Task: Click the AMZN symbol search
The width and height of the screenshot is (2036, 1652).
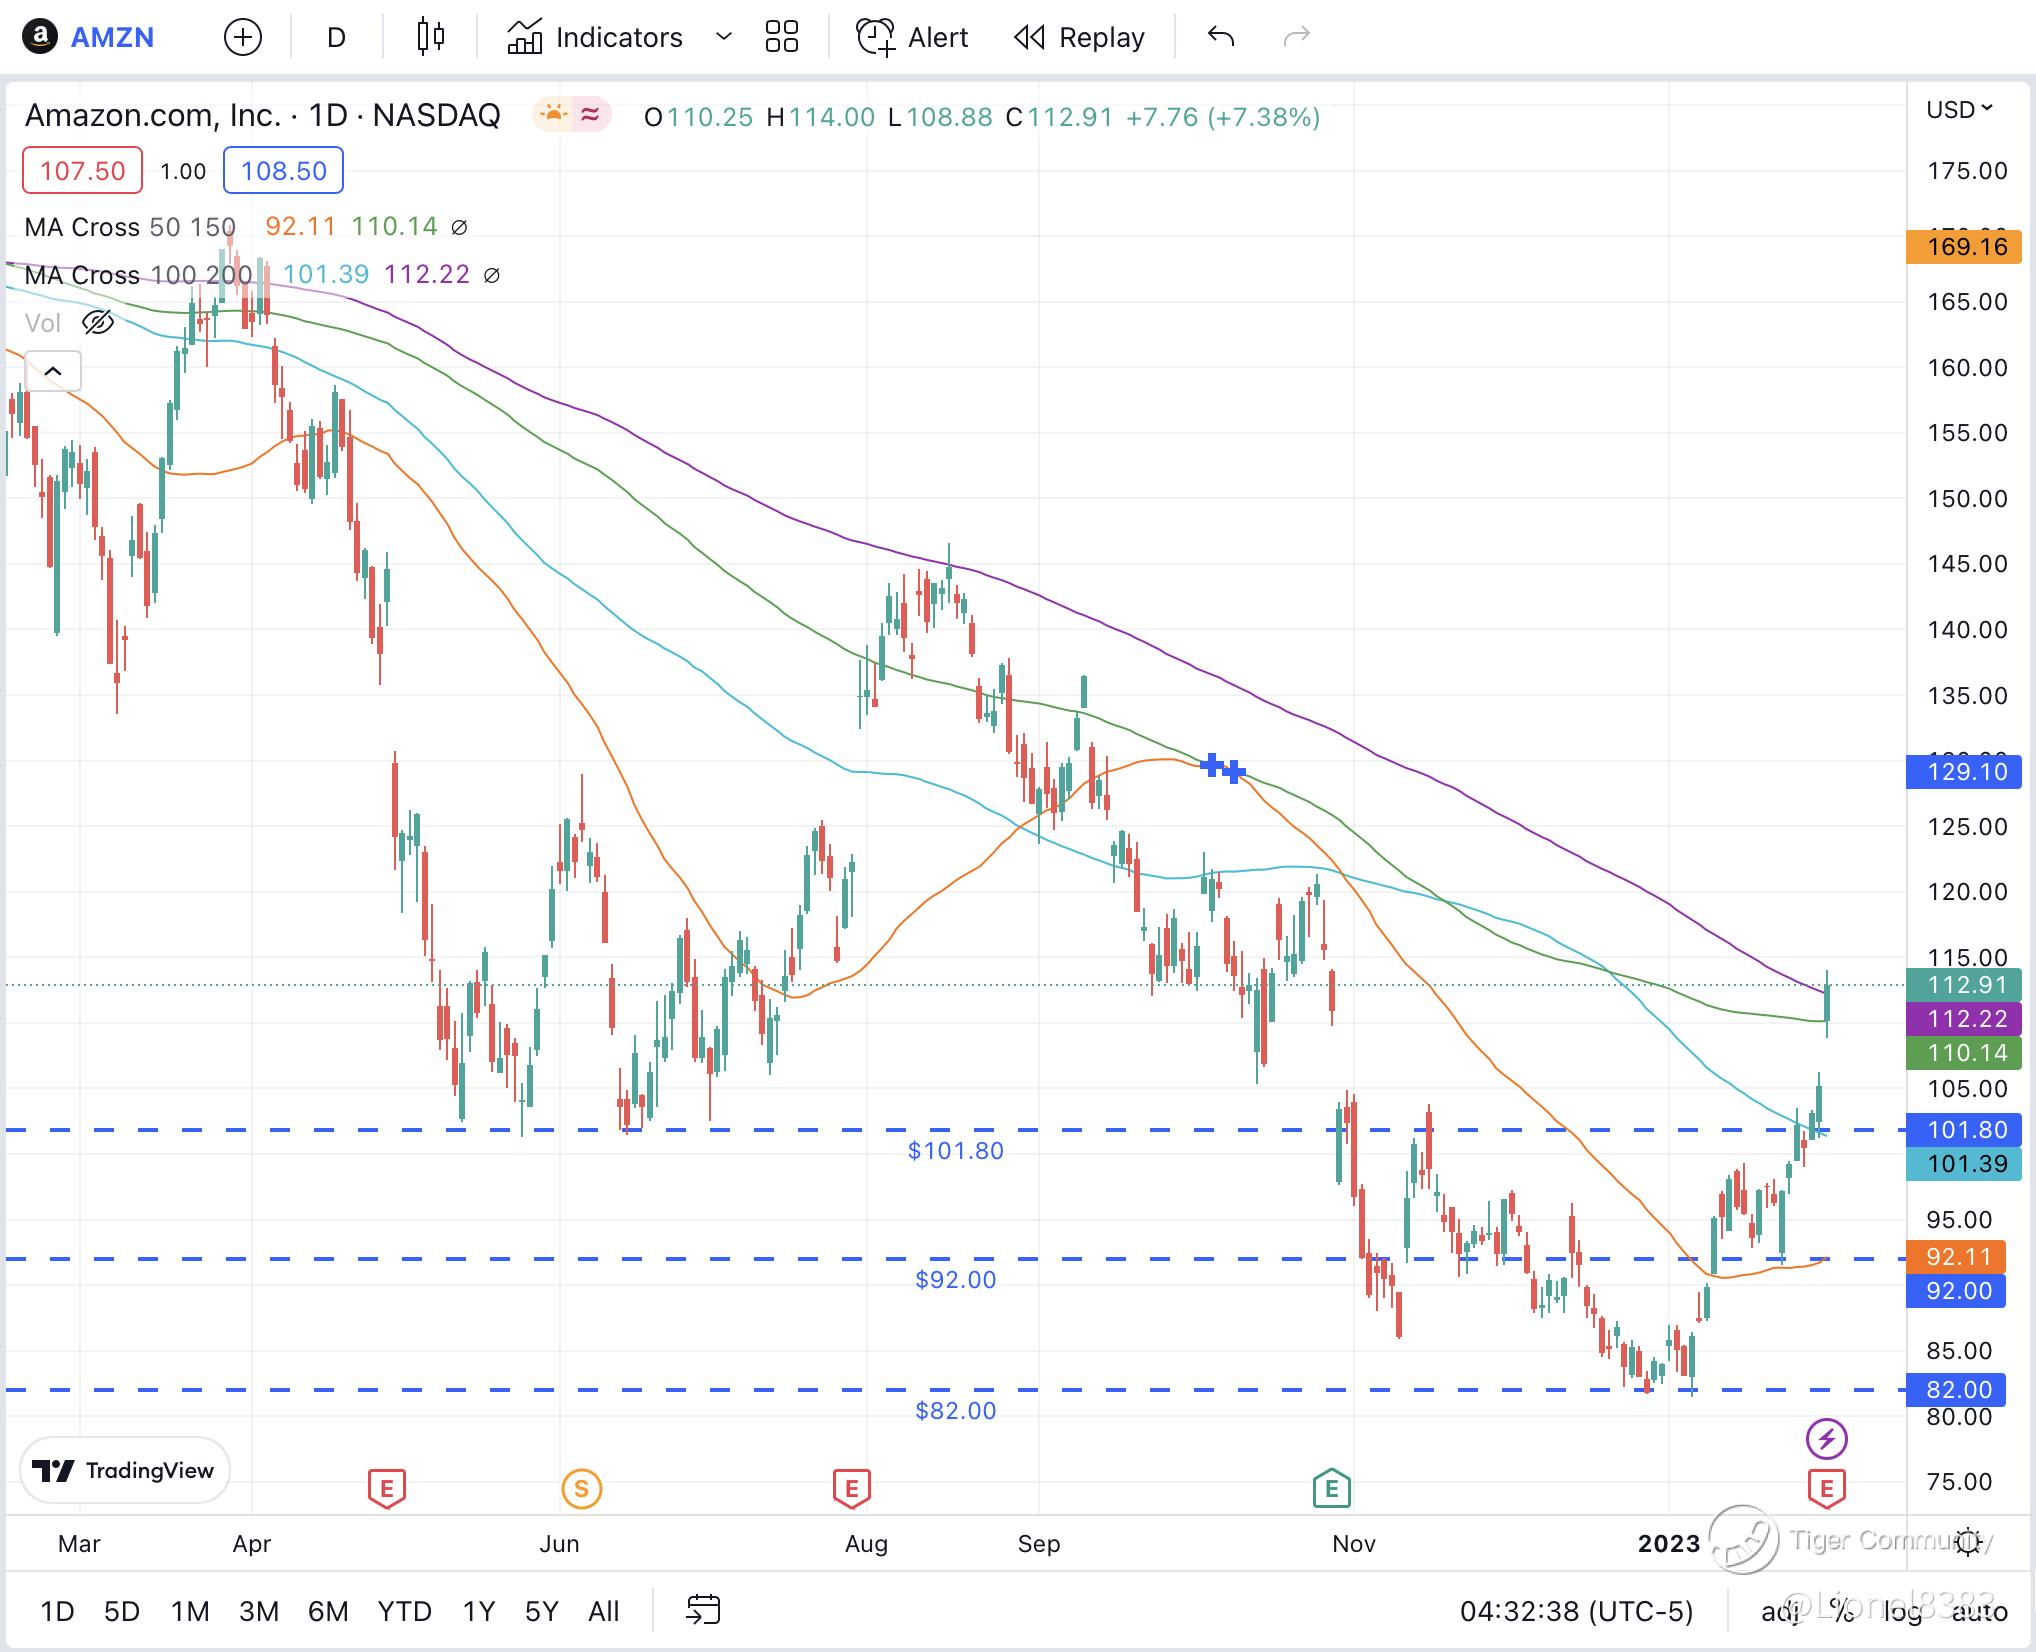Action: [111, 38]
